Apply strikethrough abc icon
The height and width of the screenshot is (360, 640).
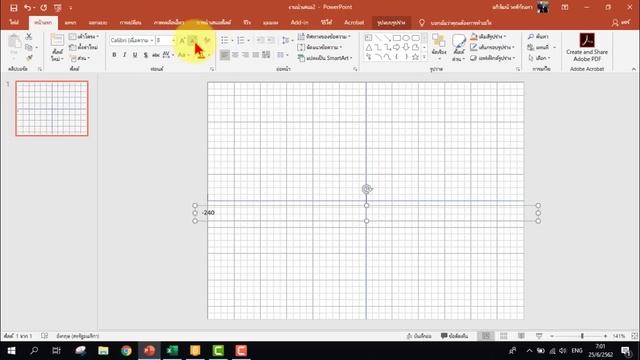(x=156, y=55)
